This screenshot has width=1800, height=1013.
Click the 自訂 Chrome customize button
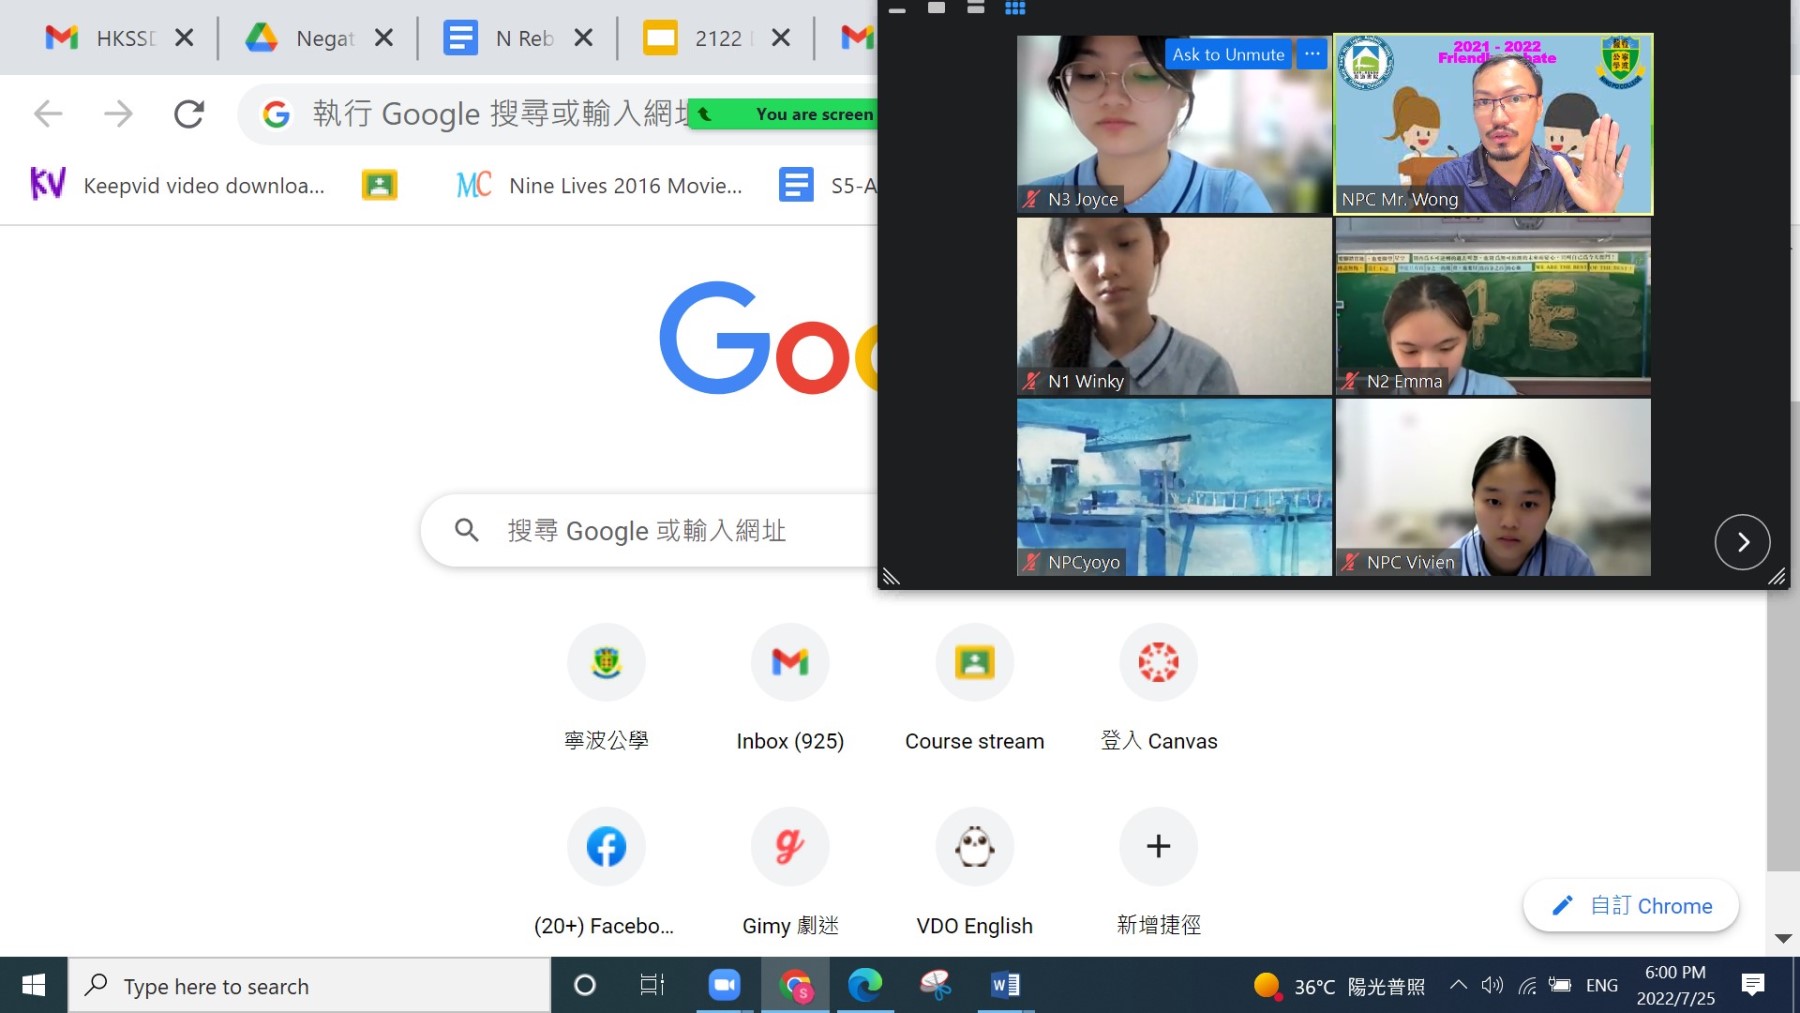pos(1631,906)
